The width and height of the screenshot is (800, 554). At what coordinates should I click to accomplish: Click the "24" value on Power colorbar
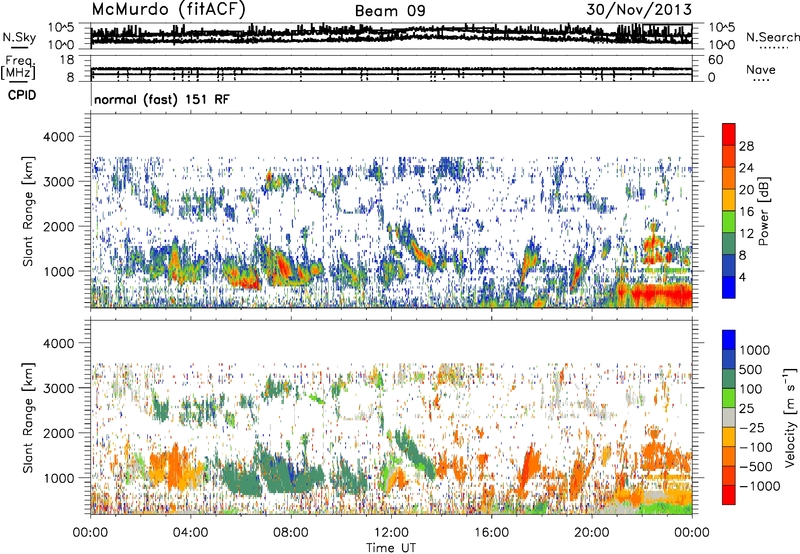746,168
